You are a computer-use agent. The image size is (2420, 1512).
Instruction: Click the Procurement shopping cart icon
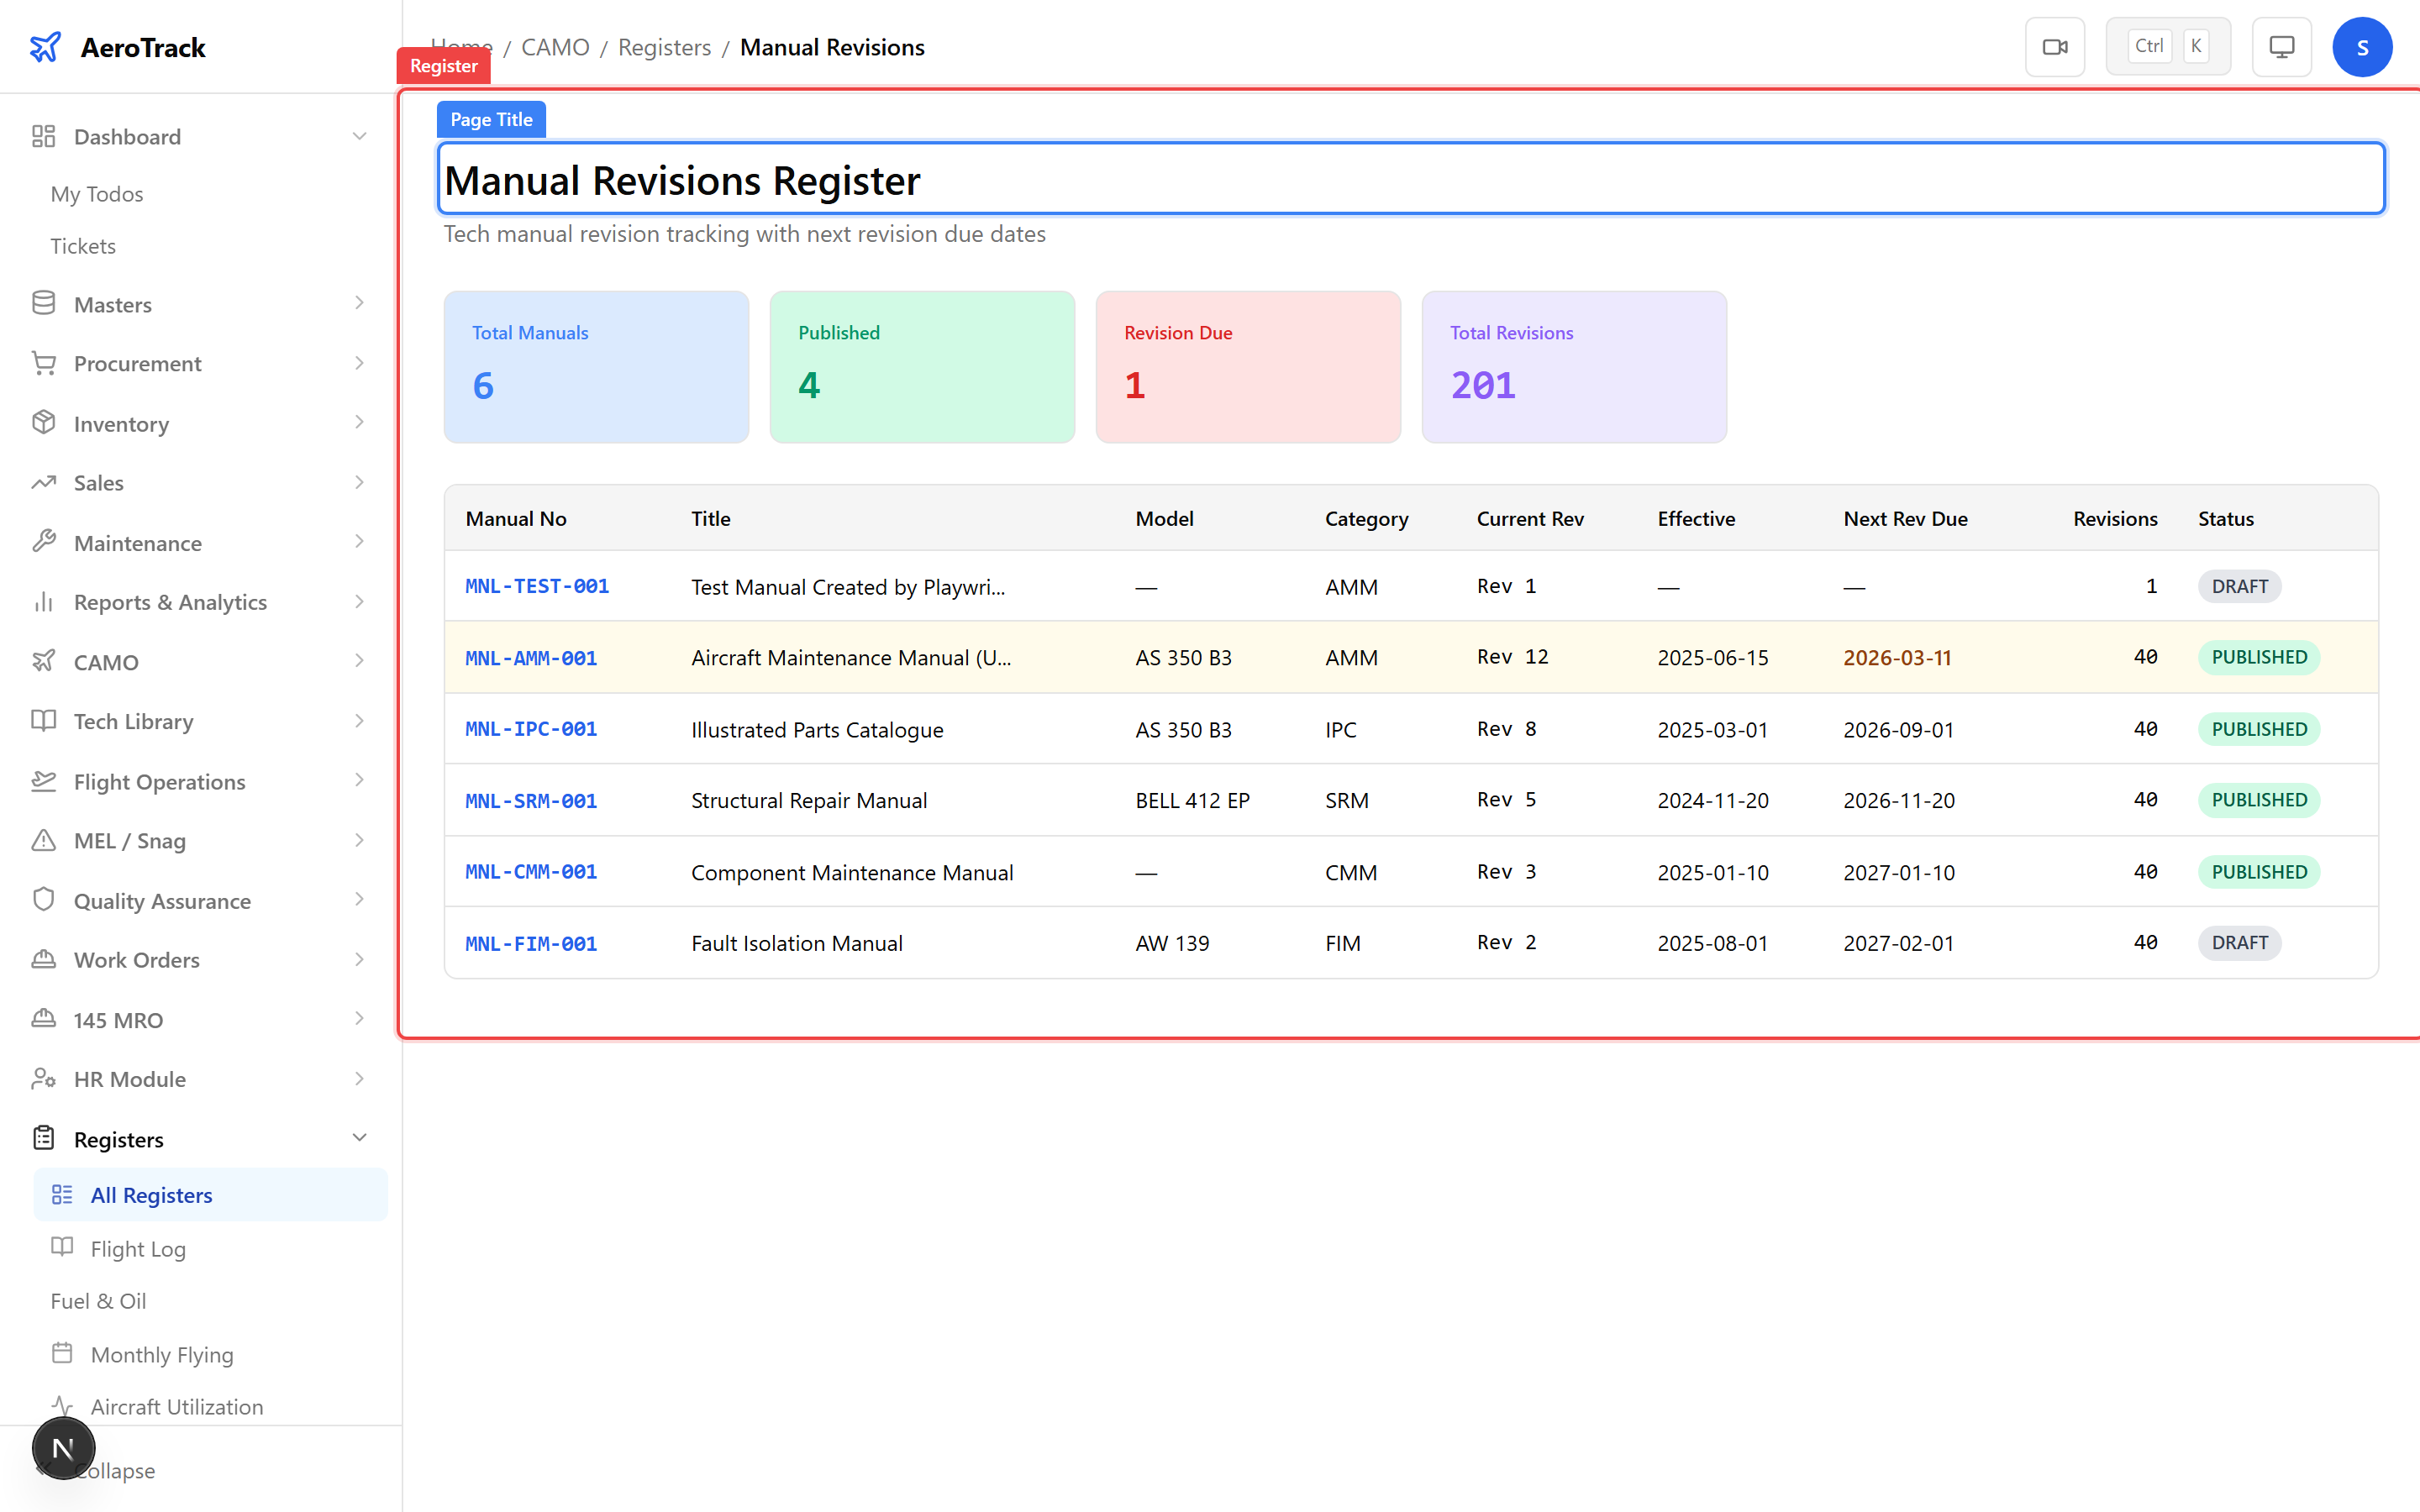44,363
